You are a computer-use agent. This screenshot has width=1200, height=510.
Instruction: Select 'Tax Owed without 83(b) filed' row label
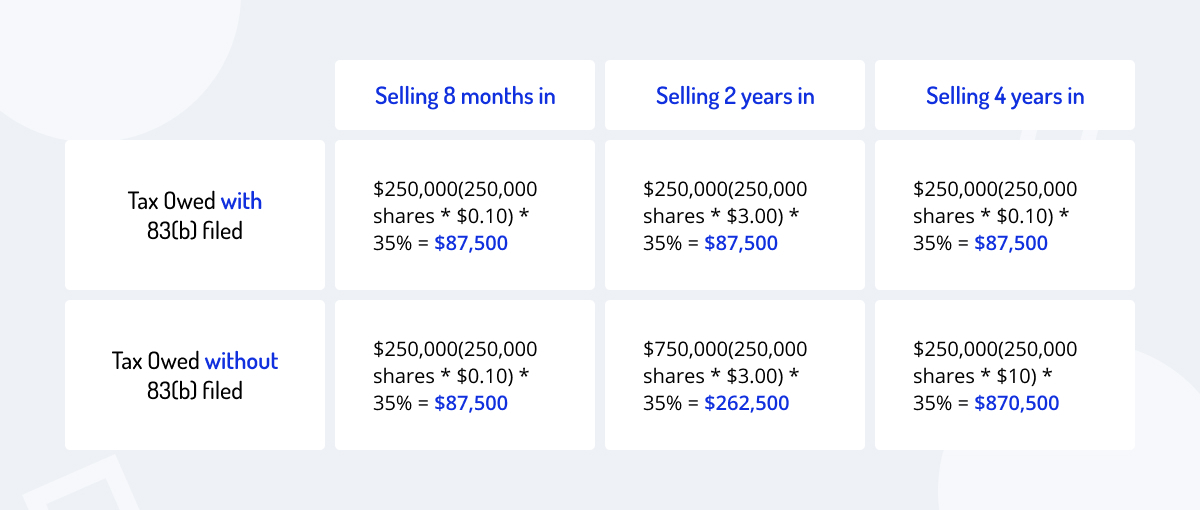tap(195, 375)
